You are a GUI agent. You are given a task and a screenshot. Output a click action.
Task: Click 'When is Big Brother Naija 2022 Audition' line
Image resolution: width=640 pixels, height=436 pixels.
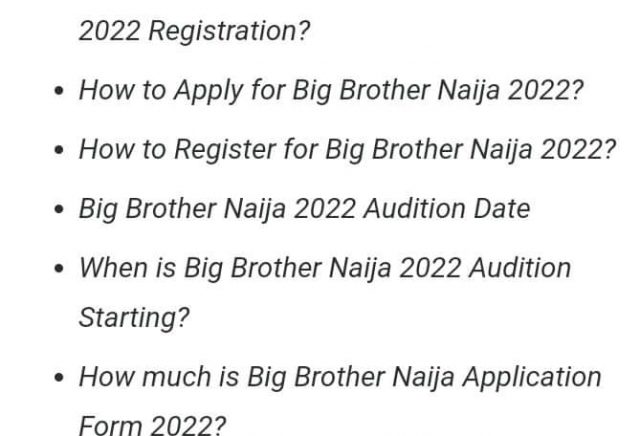tap(325, 268)
